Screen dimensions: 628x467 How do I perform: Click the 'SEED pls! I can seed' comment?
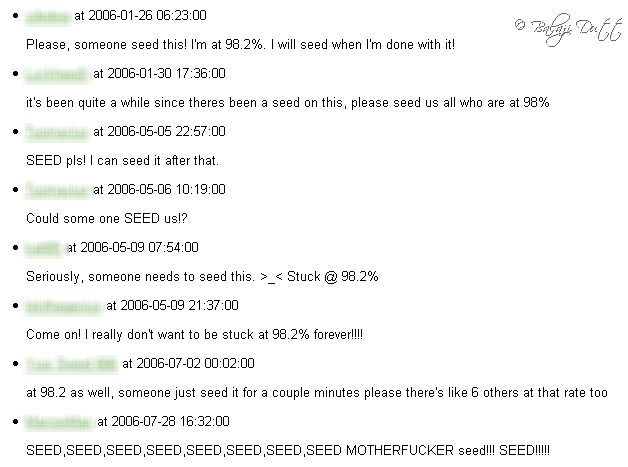pyautogui.click(x=122, y=161)
